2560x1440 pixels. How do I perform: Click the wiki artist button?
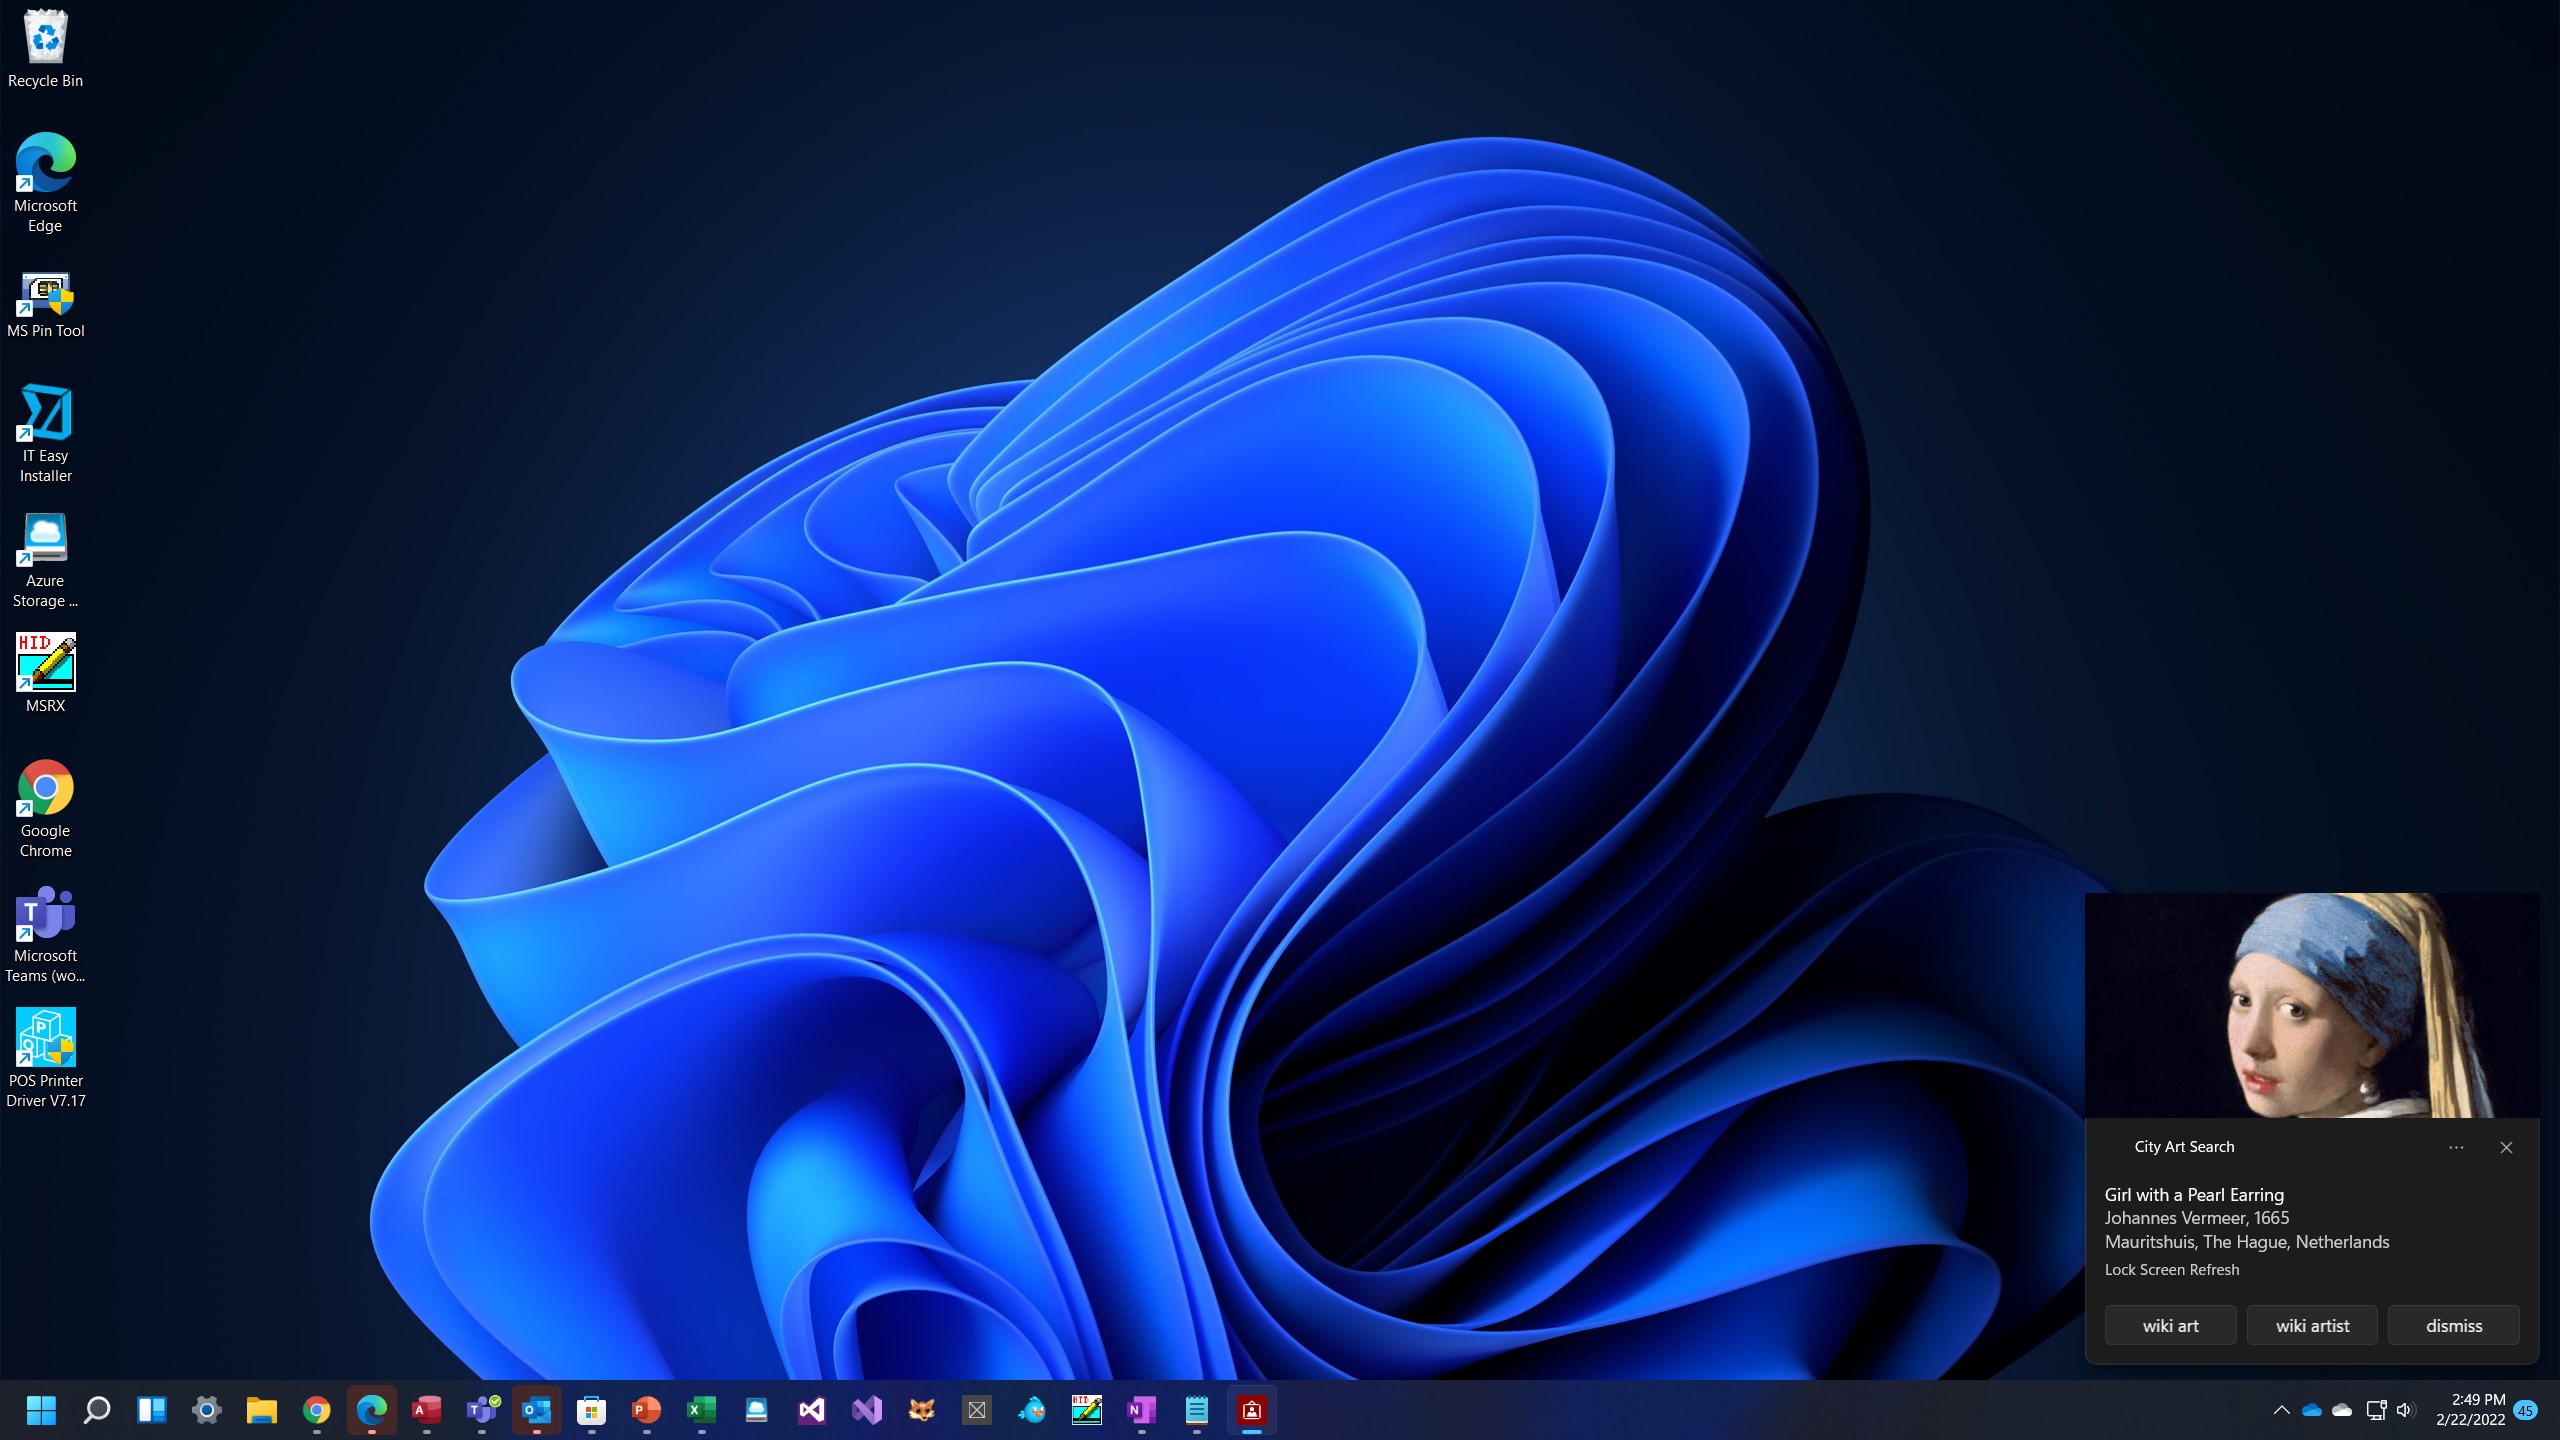(x=2312, y=1325)
